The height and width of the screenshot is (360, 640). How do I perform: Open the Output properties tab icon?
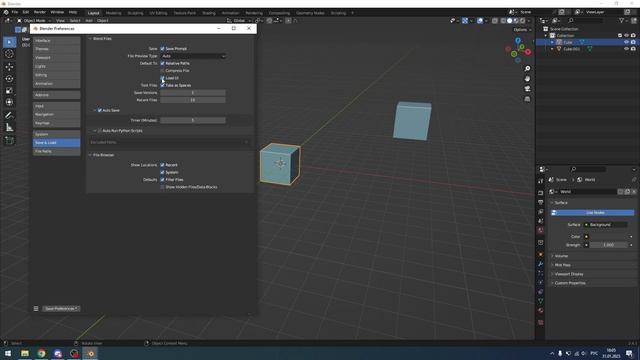541,202
